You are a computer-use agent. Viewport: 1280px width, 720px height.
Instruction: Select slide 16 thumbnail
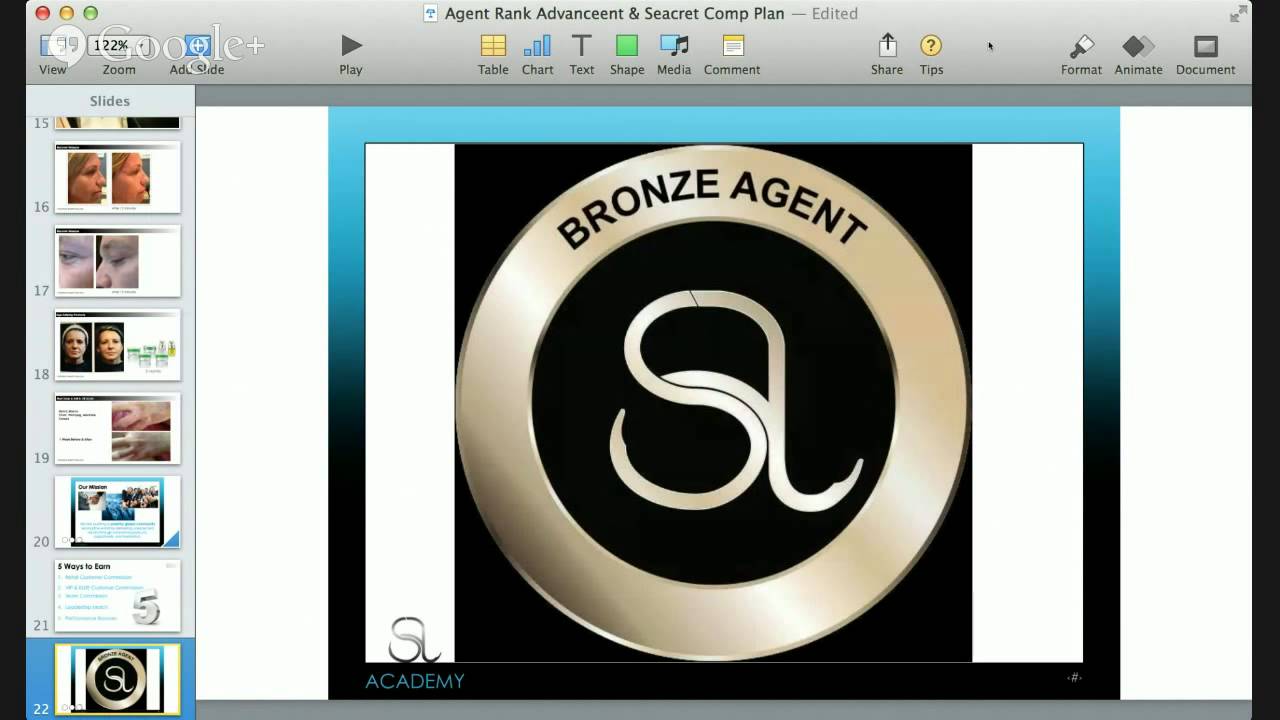(x=117, y=177)
